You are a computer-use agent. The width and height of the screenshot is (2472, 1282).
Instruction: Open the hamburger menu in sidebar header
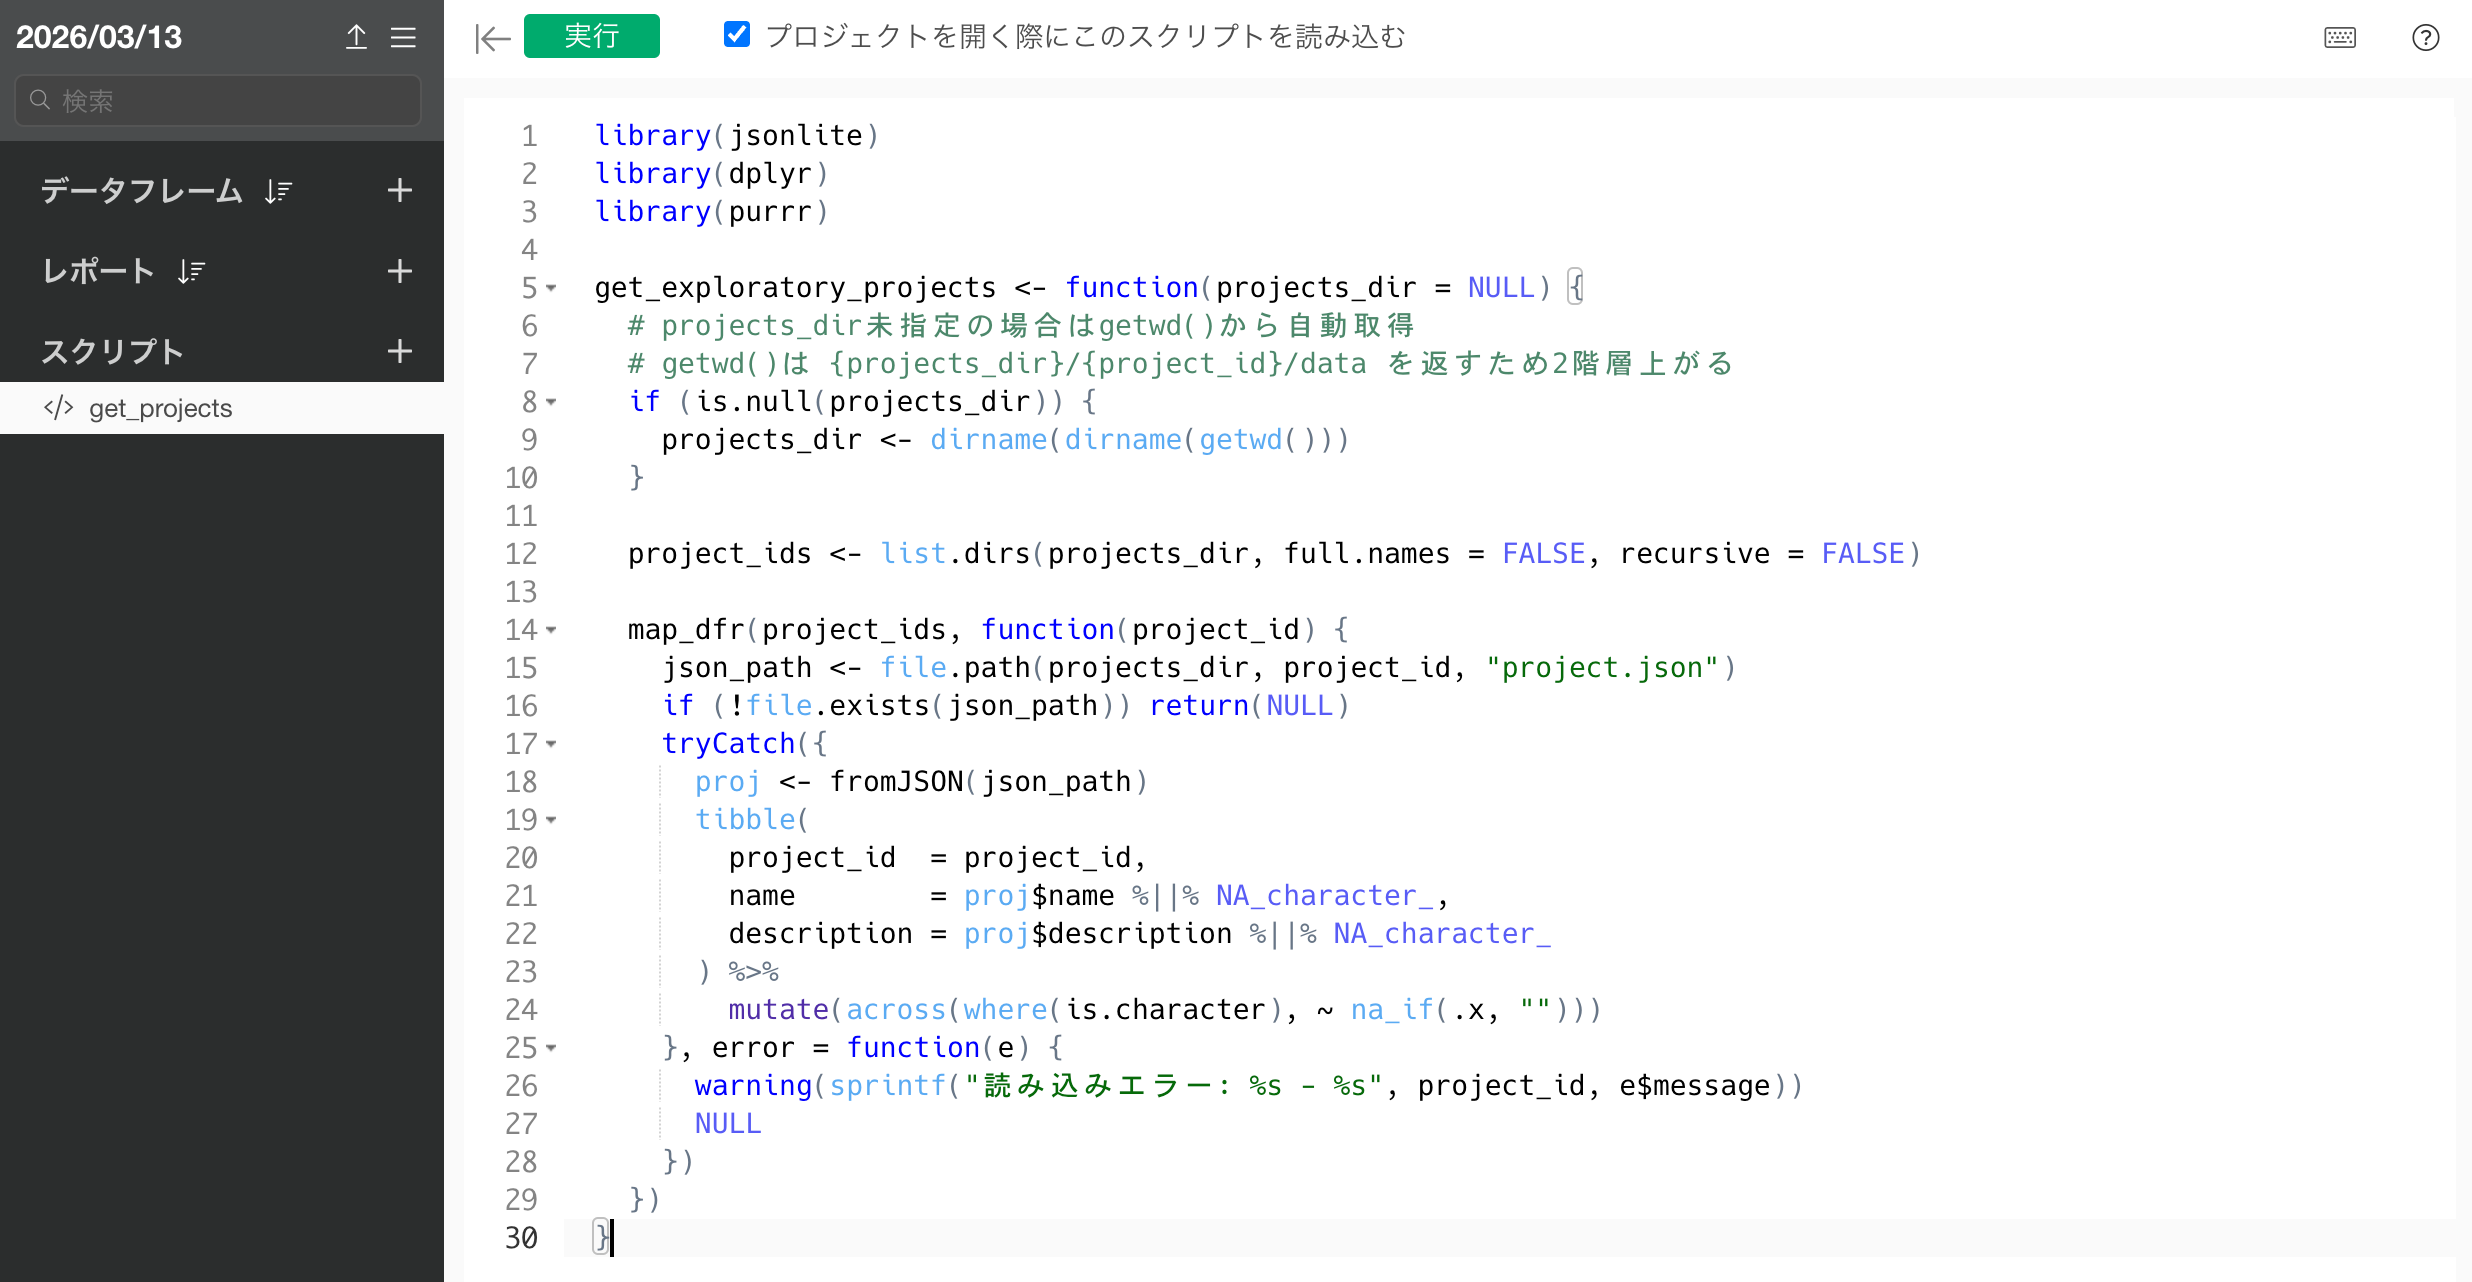point(403,38)
